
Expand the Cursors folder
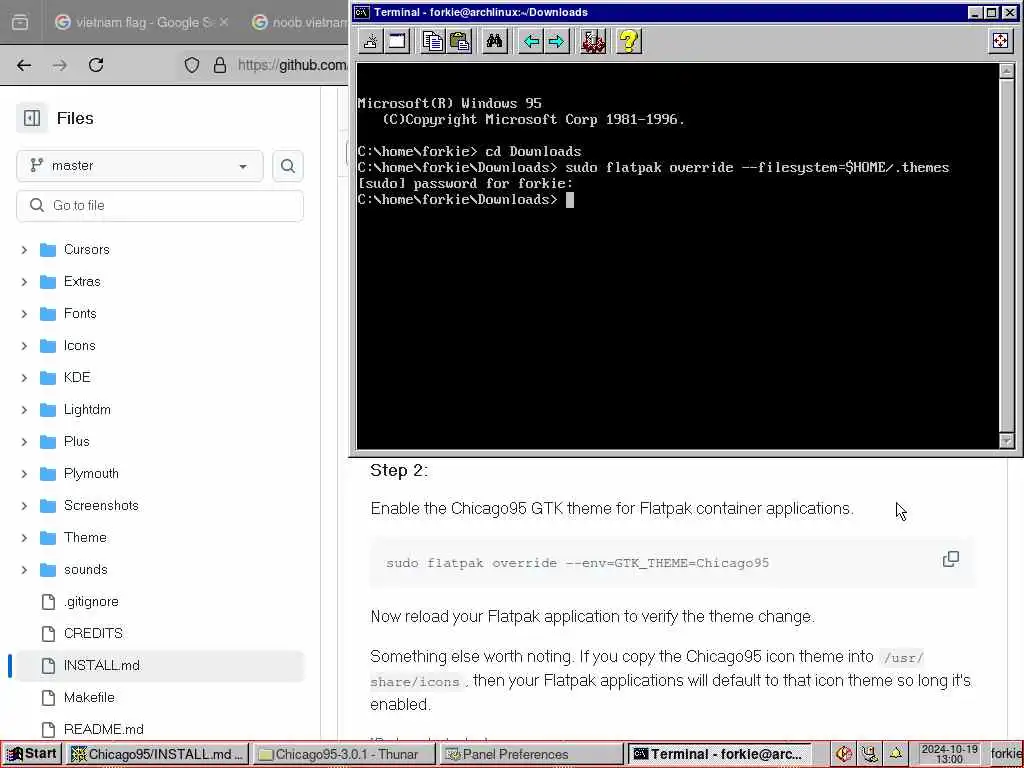pyautogui.click(x=24, y=250)
